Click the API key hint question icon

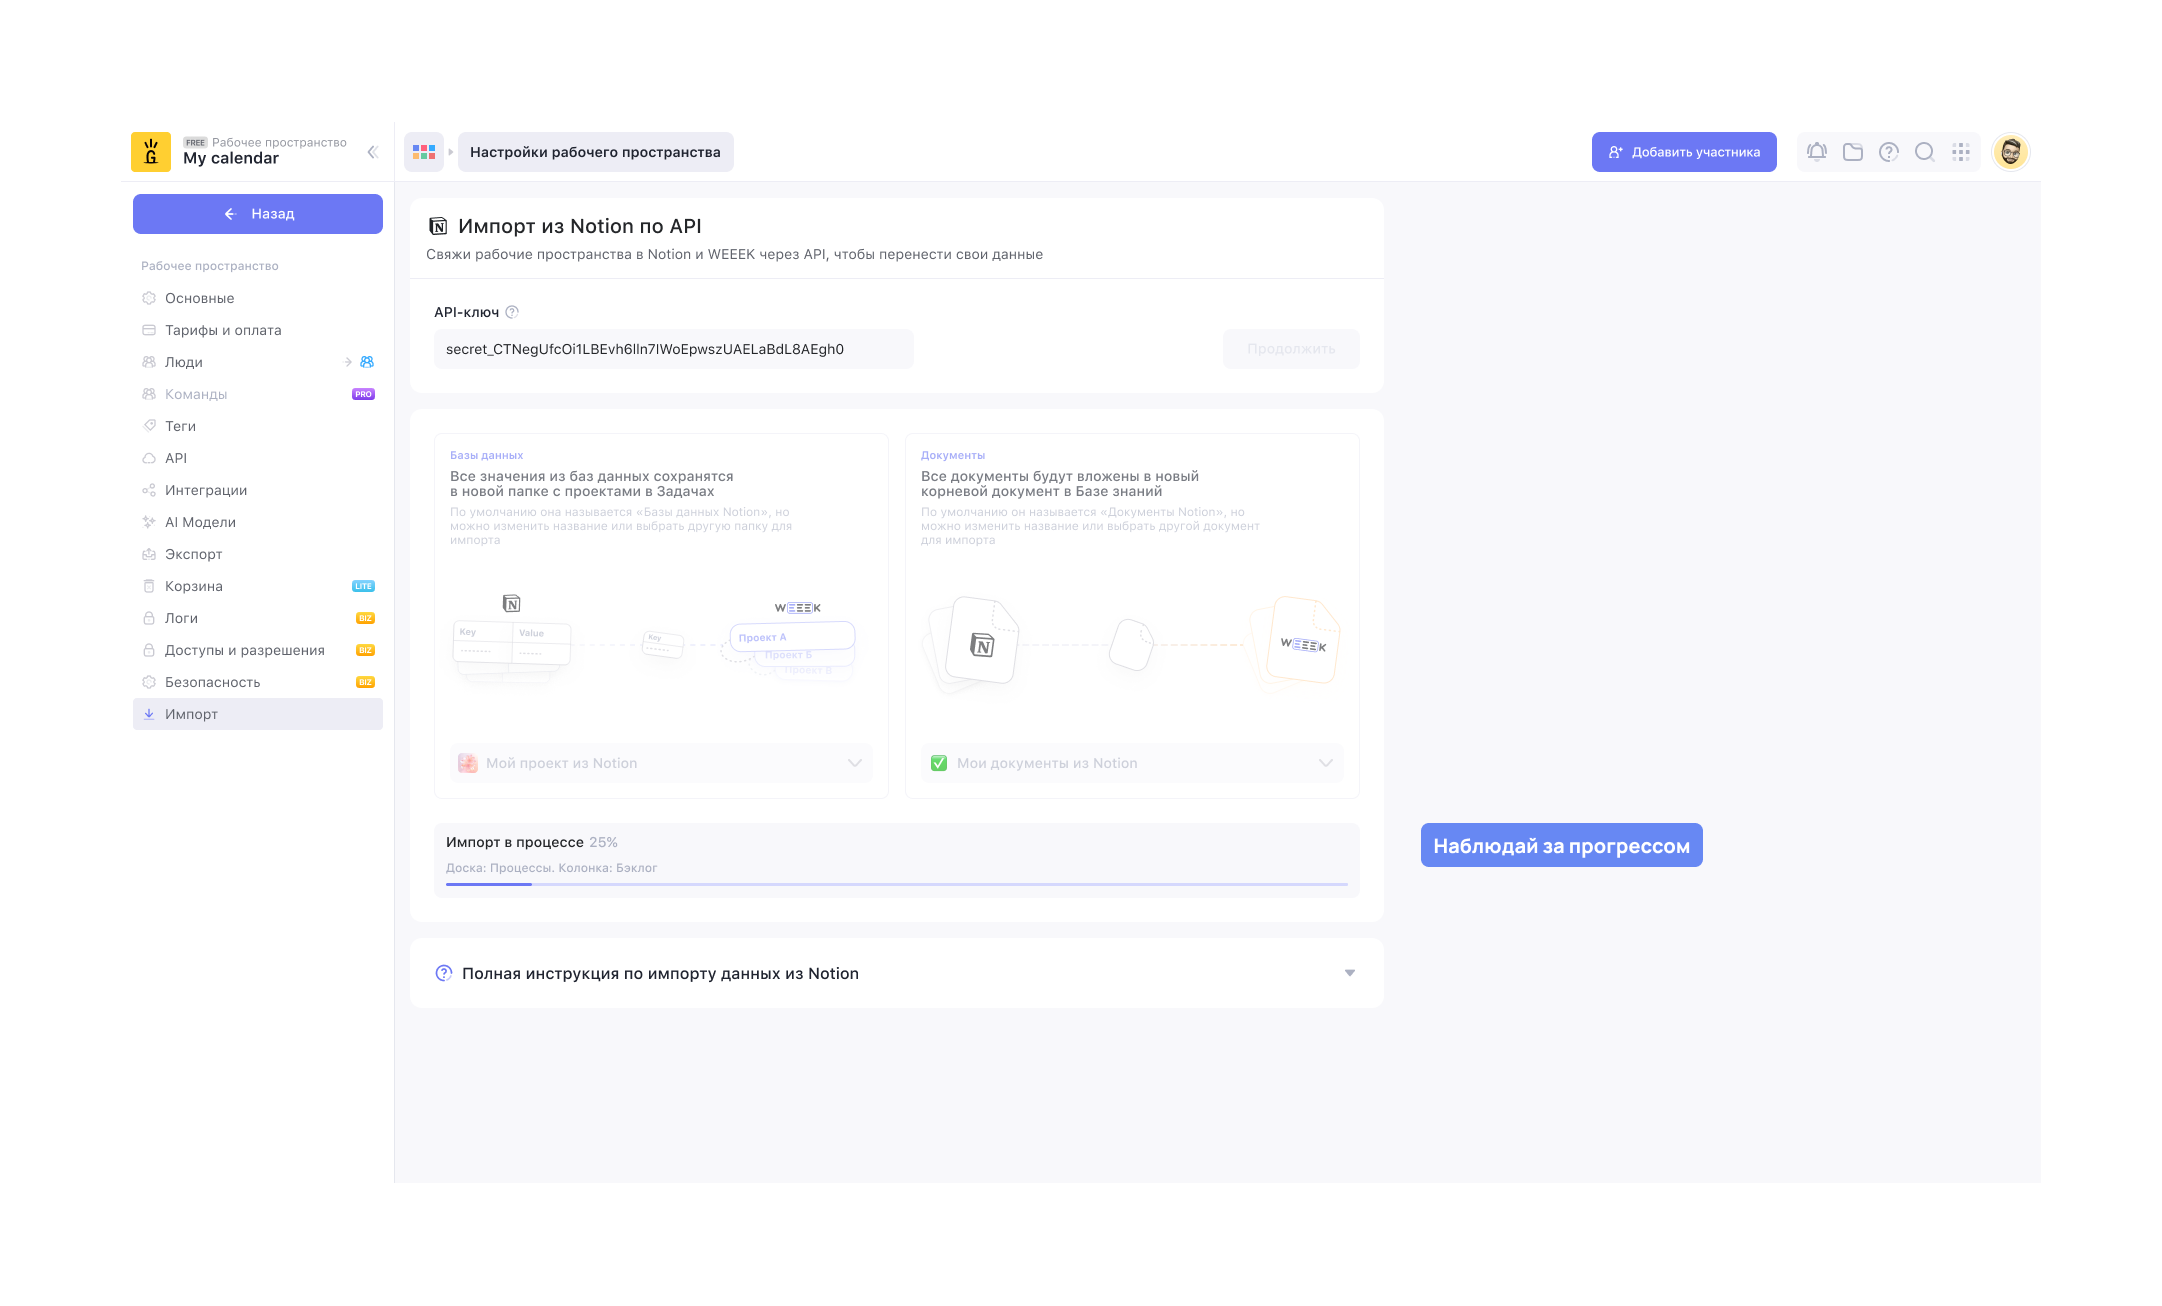(512, 312)
